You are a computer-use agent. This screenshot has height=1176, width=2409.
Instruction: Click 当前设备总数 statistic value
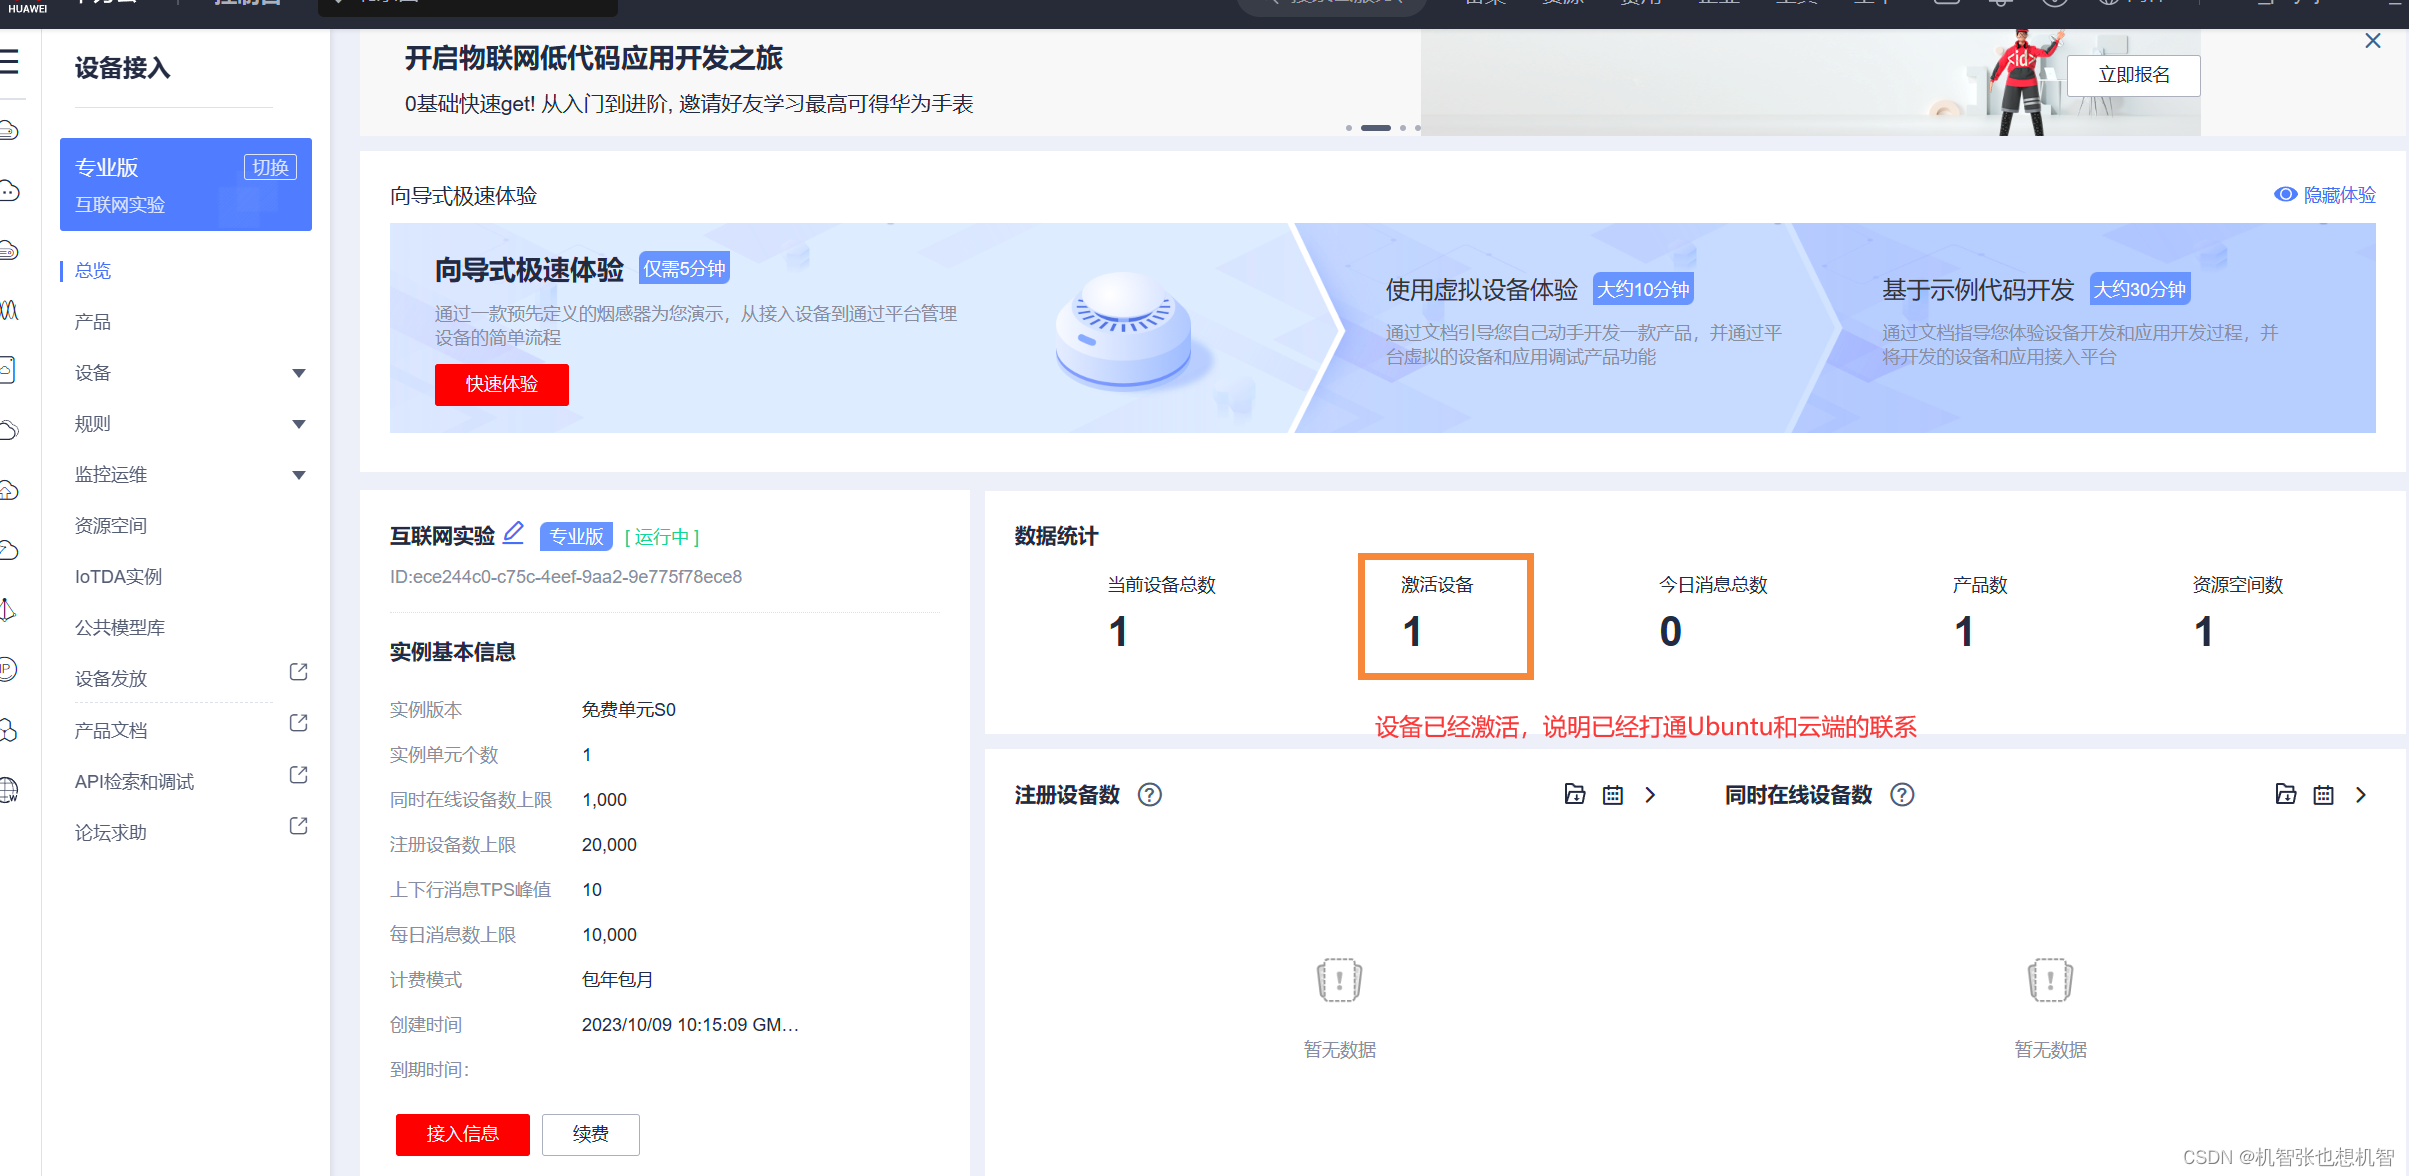[x=1119, y=632]
